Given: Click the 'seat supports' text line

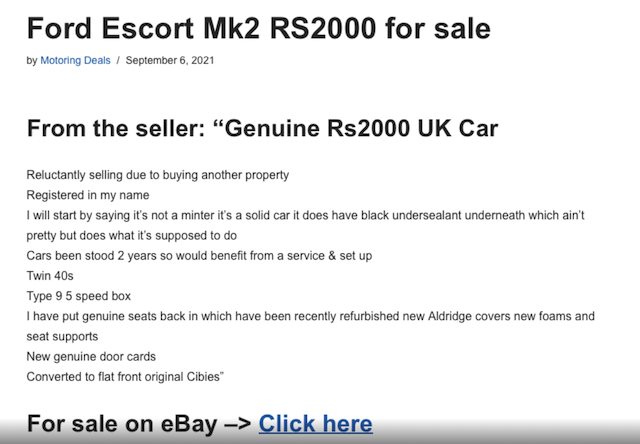Looking at the screenshot, I should point(63,336).
